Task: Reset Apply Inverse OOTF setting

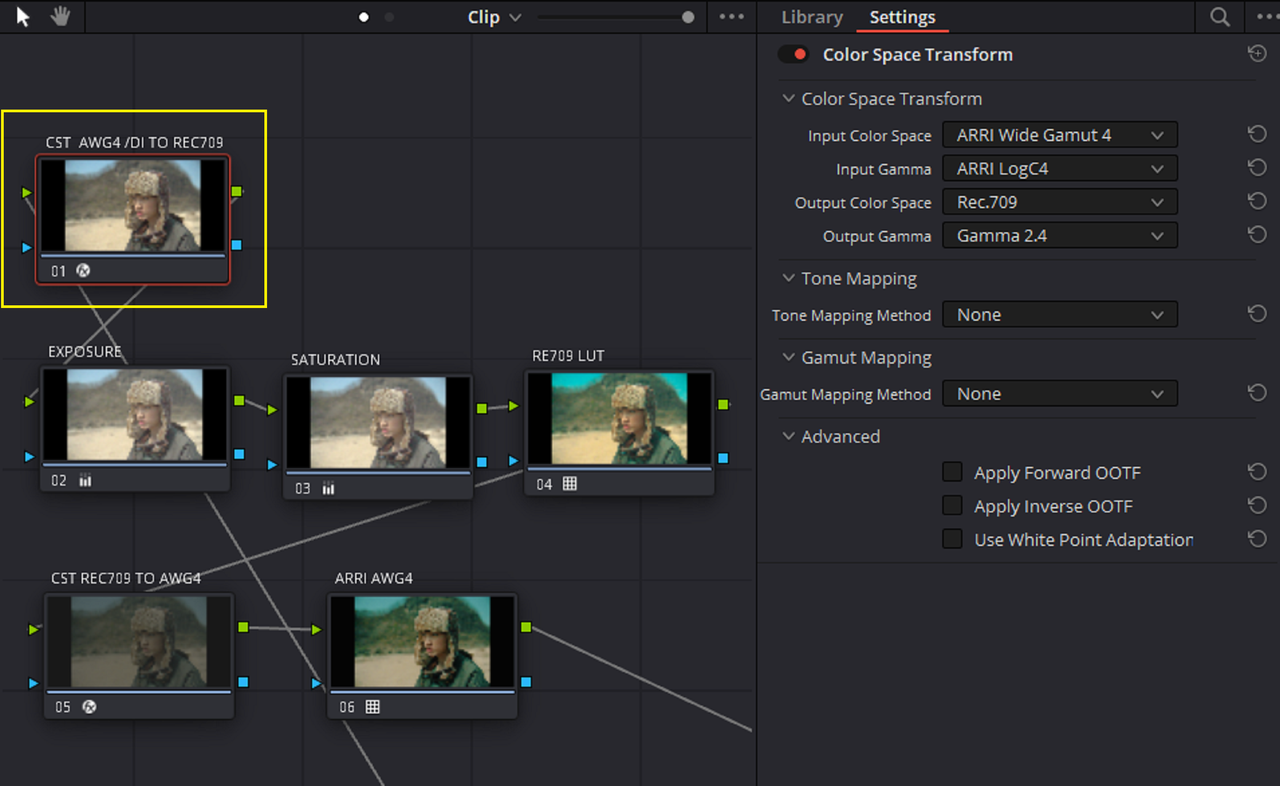Action: point(1257,506)
